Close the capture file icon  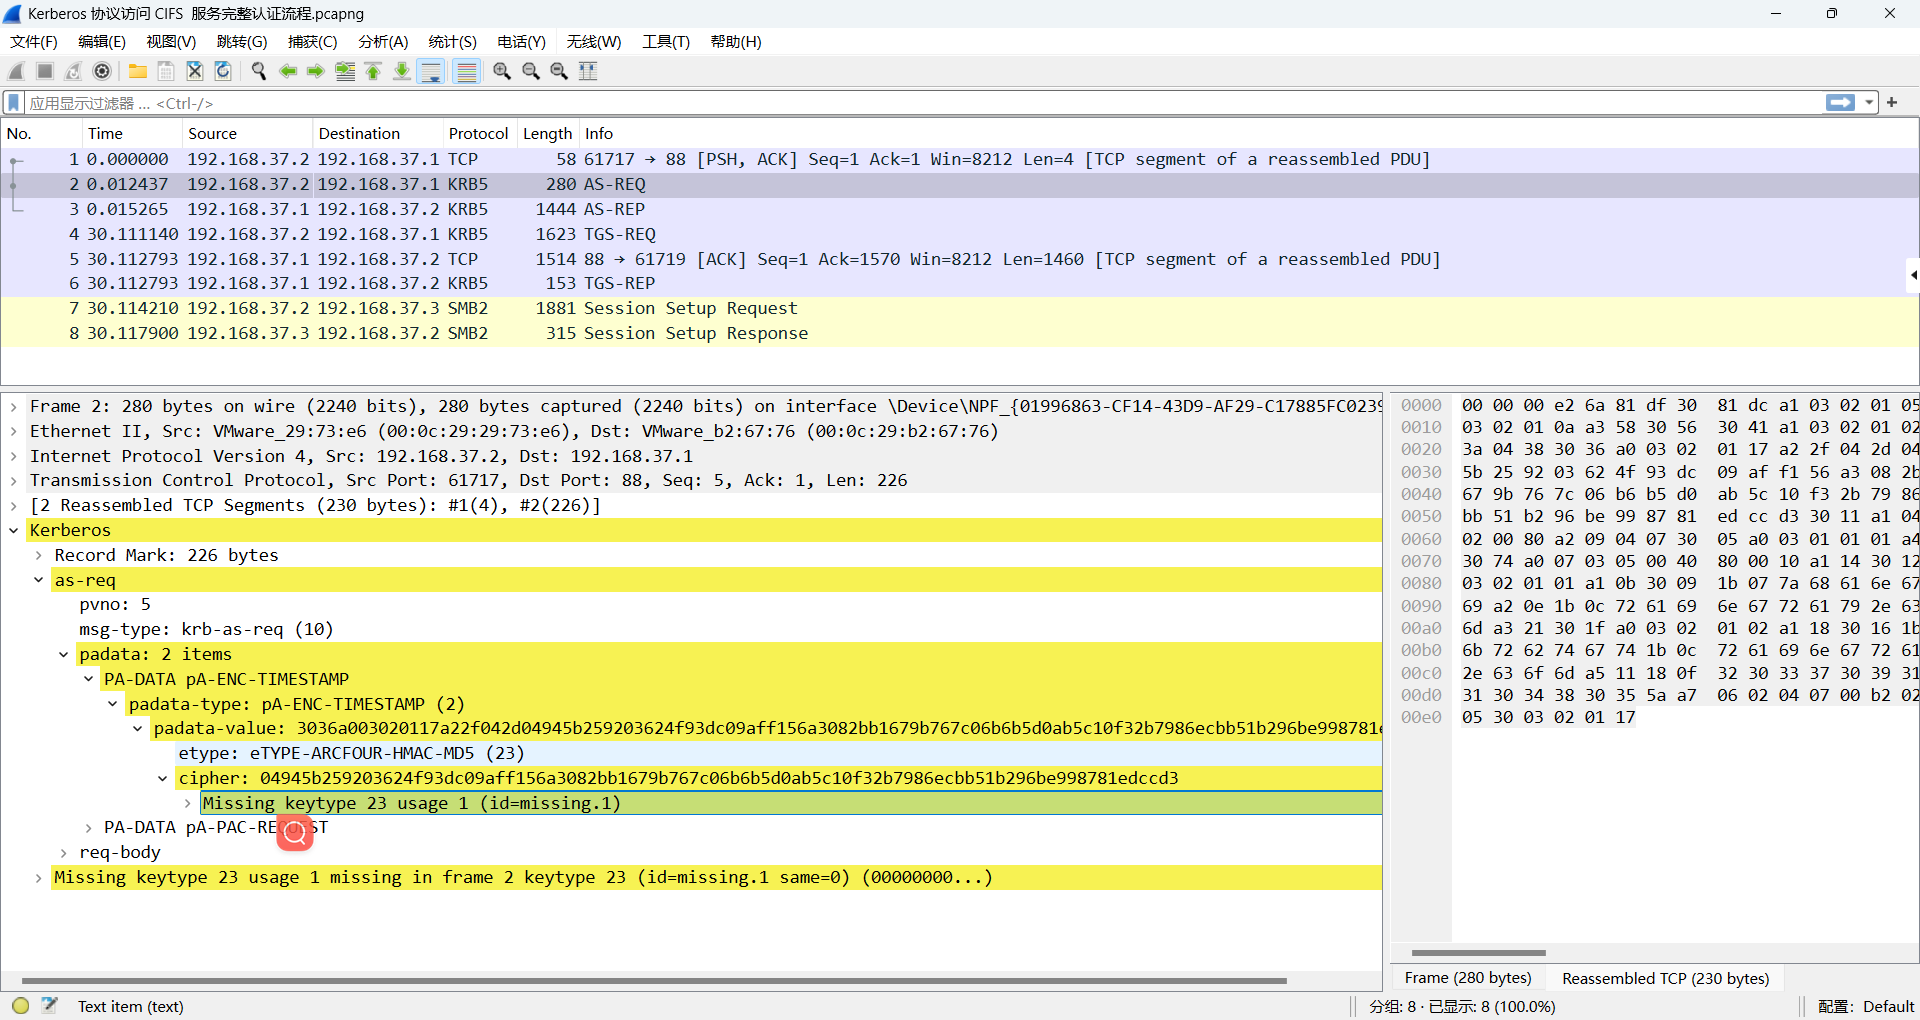click(195, 71)
